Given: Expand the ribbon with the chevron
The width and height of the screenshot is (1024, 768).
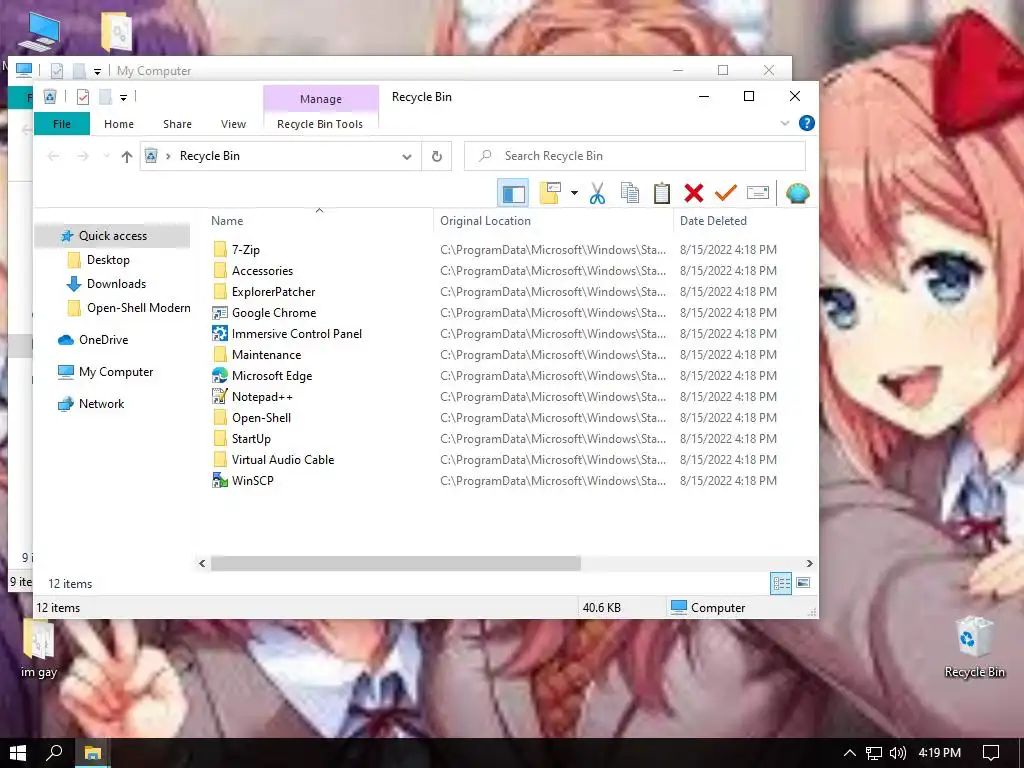Looking at the screenshot, I should coord(785,123).
